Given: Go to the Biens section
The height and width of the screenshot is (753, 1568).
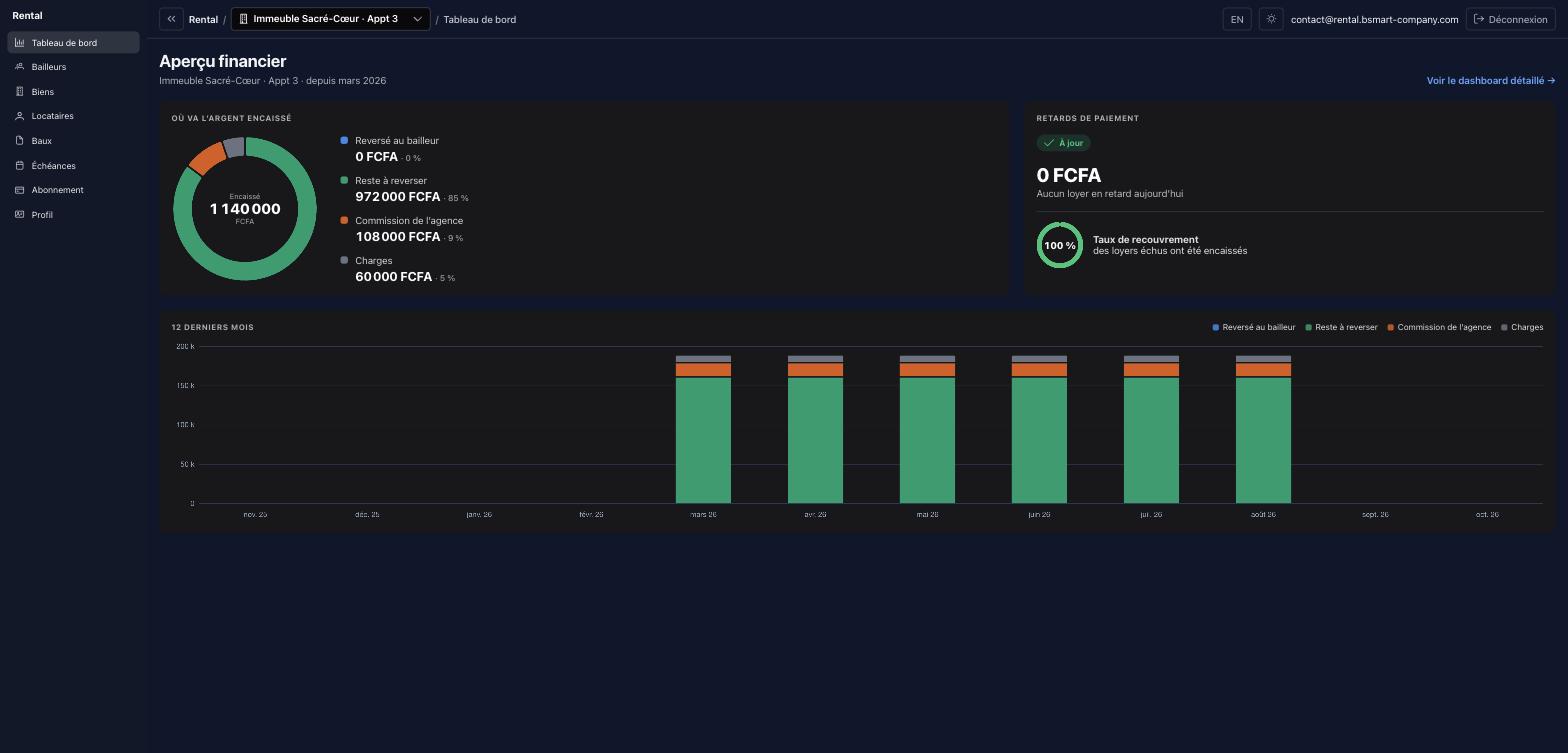Looking at the screenshot, I should [73, 92].
